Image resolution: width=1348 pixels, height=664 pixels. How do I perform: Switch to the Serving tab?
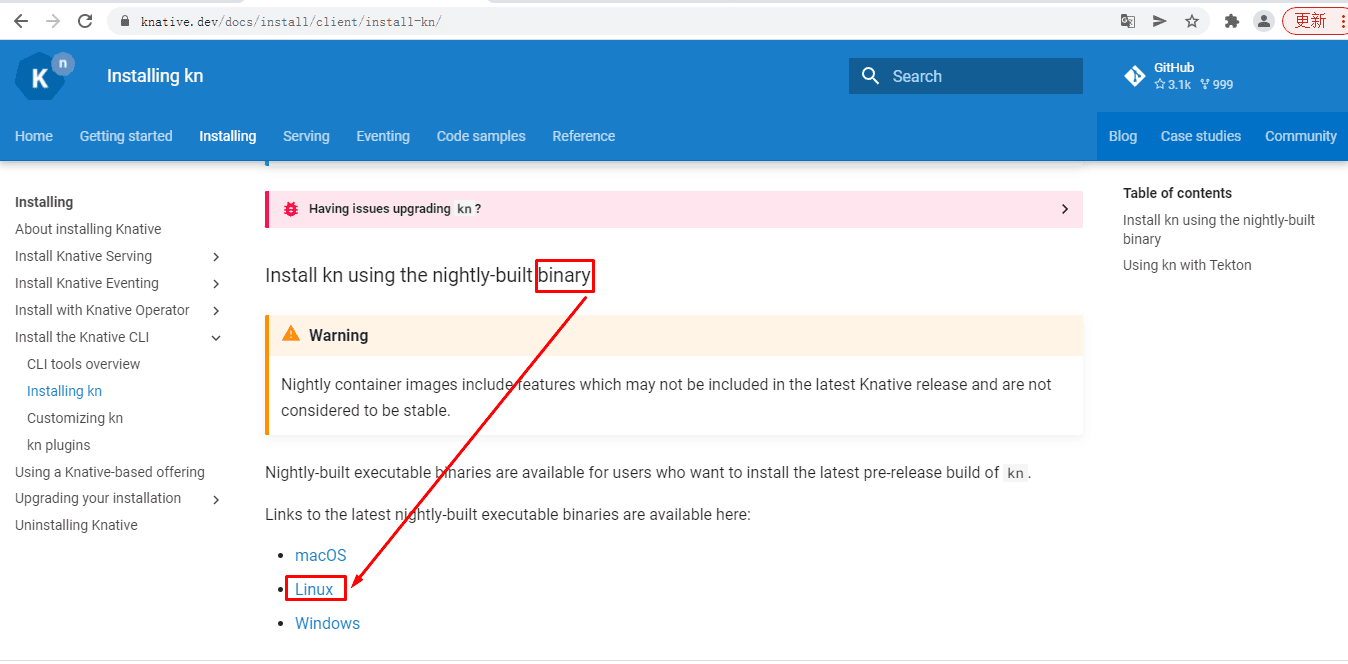(306, 136)
